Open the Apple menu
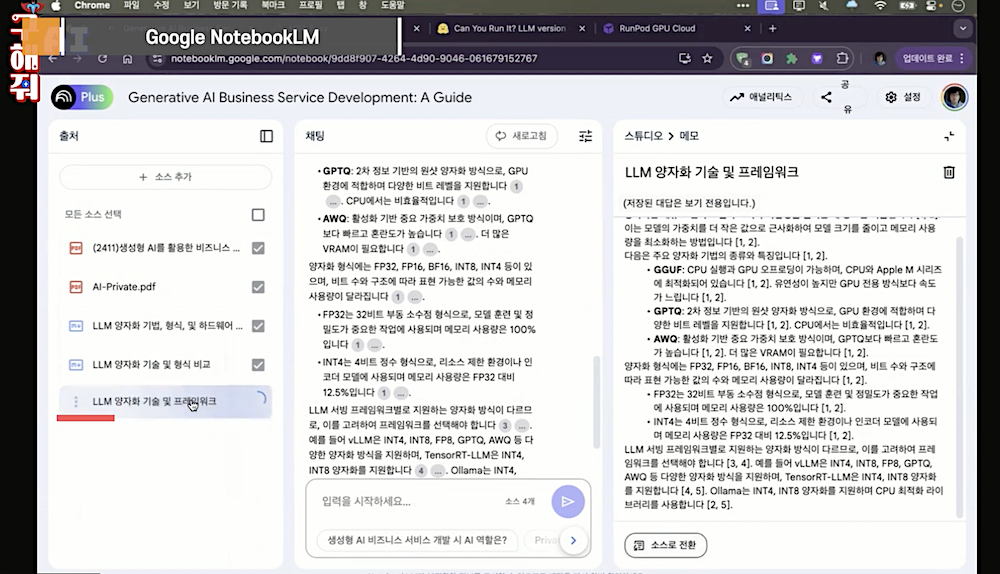Viewport: 1000px width, 574px height. [55, 6]
